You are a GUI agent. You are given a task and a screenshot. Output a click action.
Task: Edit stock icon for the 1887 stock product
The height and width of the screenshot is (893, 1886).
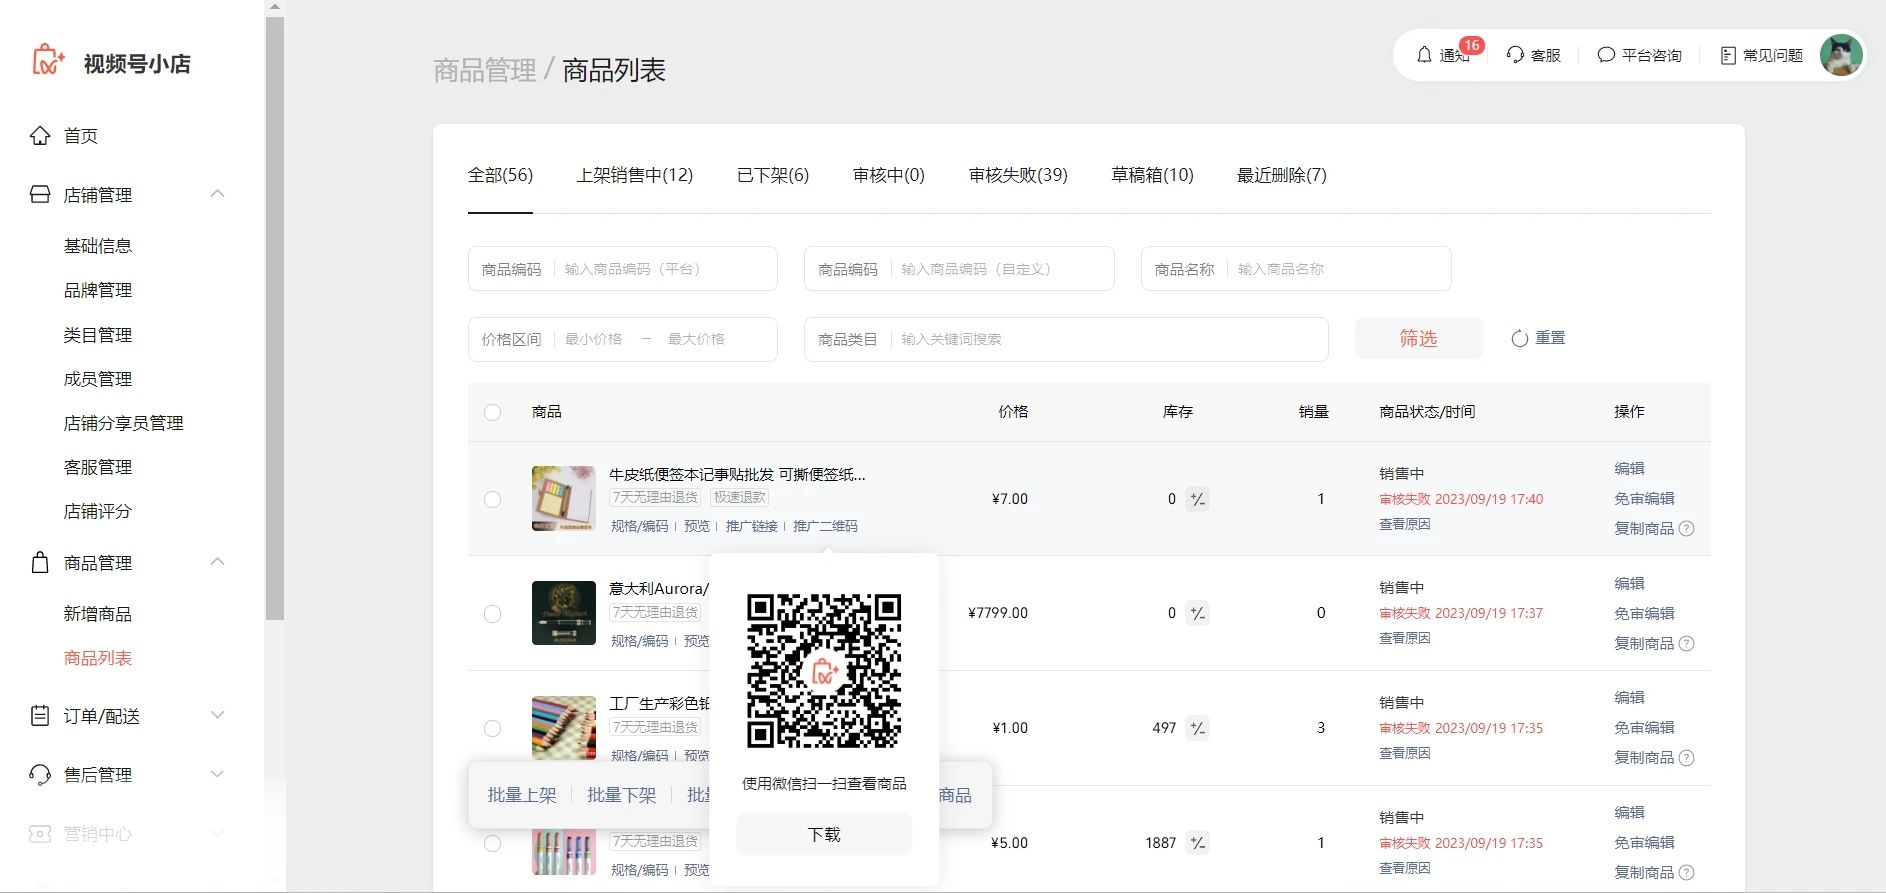[x=1197, y=843]
